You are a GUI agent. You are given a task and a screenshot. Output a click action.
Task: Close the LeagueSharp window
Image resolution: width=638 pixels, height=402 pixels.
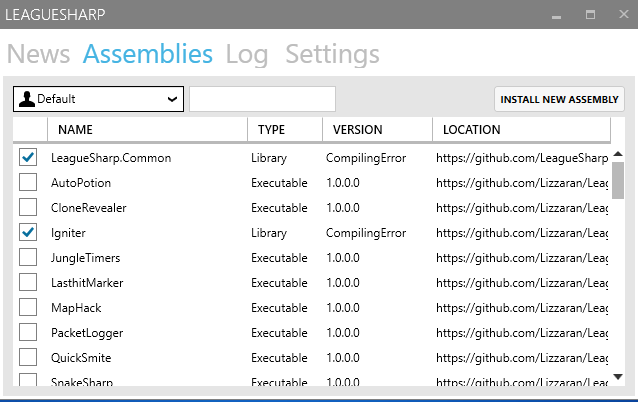[x=624, y=15]
